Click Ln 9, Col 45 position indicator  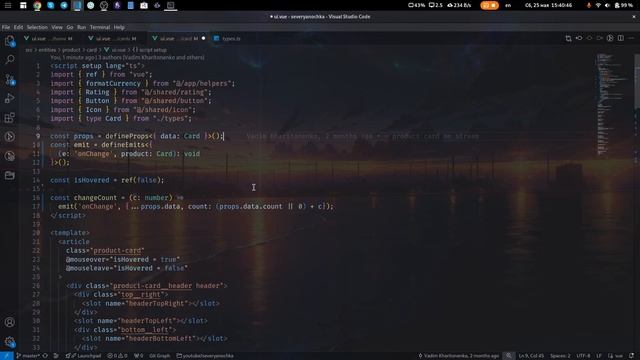(x=531, y=356)
